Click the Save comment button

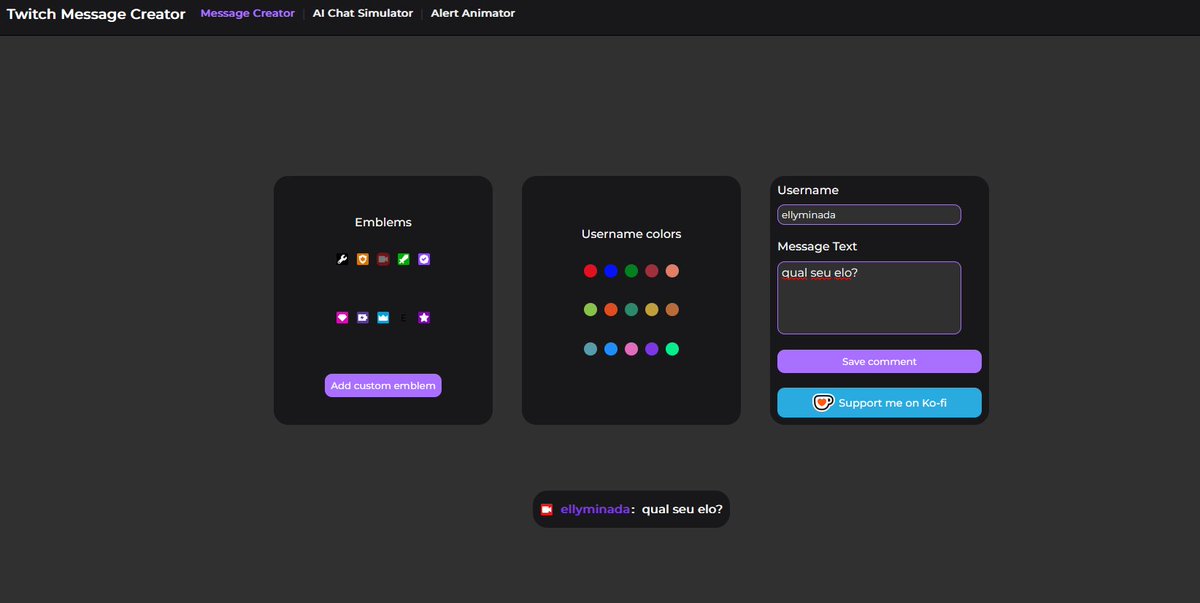click(879, 361)
